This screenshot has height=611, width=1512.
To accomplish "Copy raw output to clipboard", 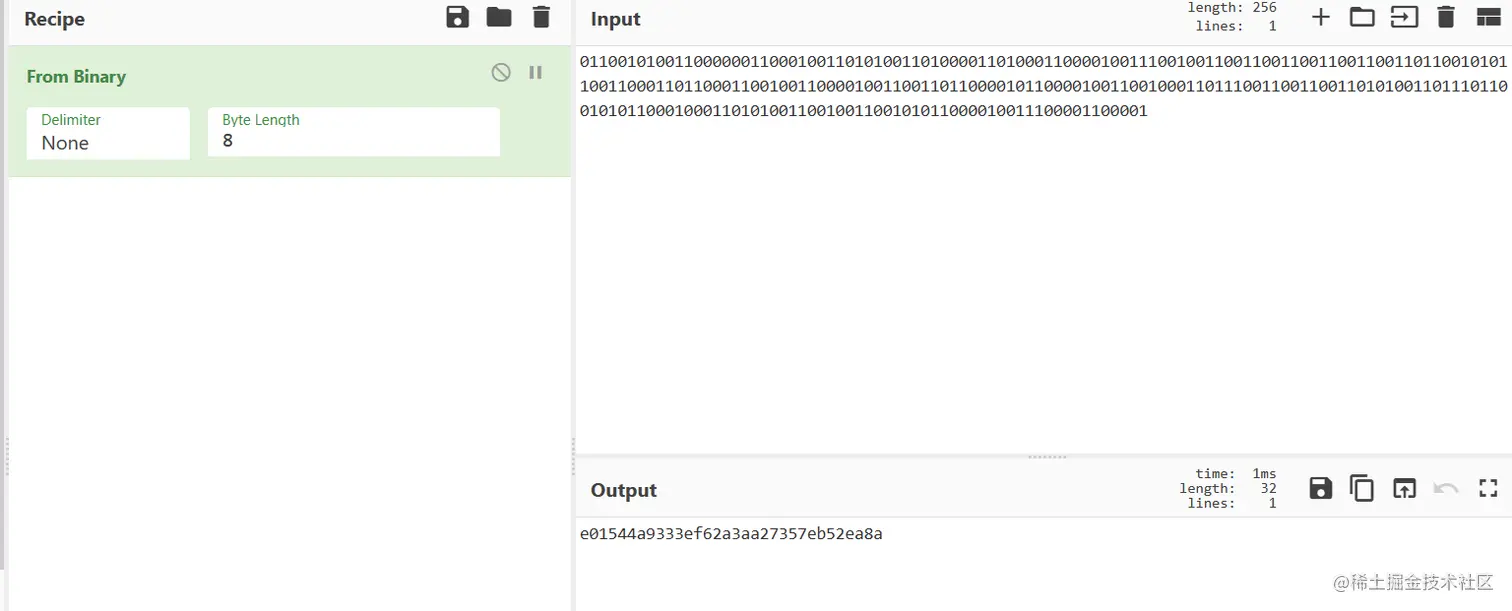I will pos(1362,488).
